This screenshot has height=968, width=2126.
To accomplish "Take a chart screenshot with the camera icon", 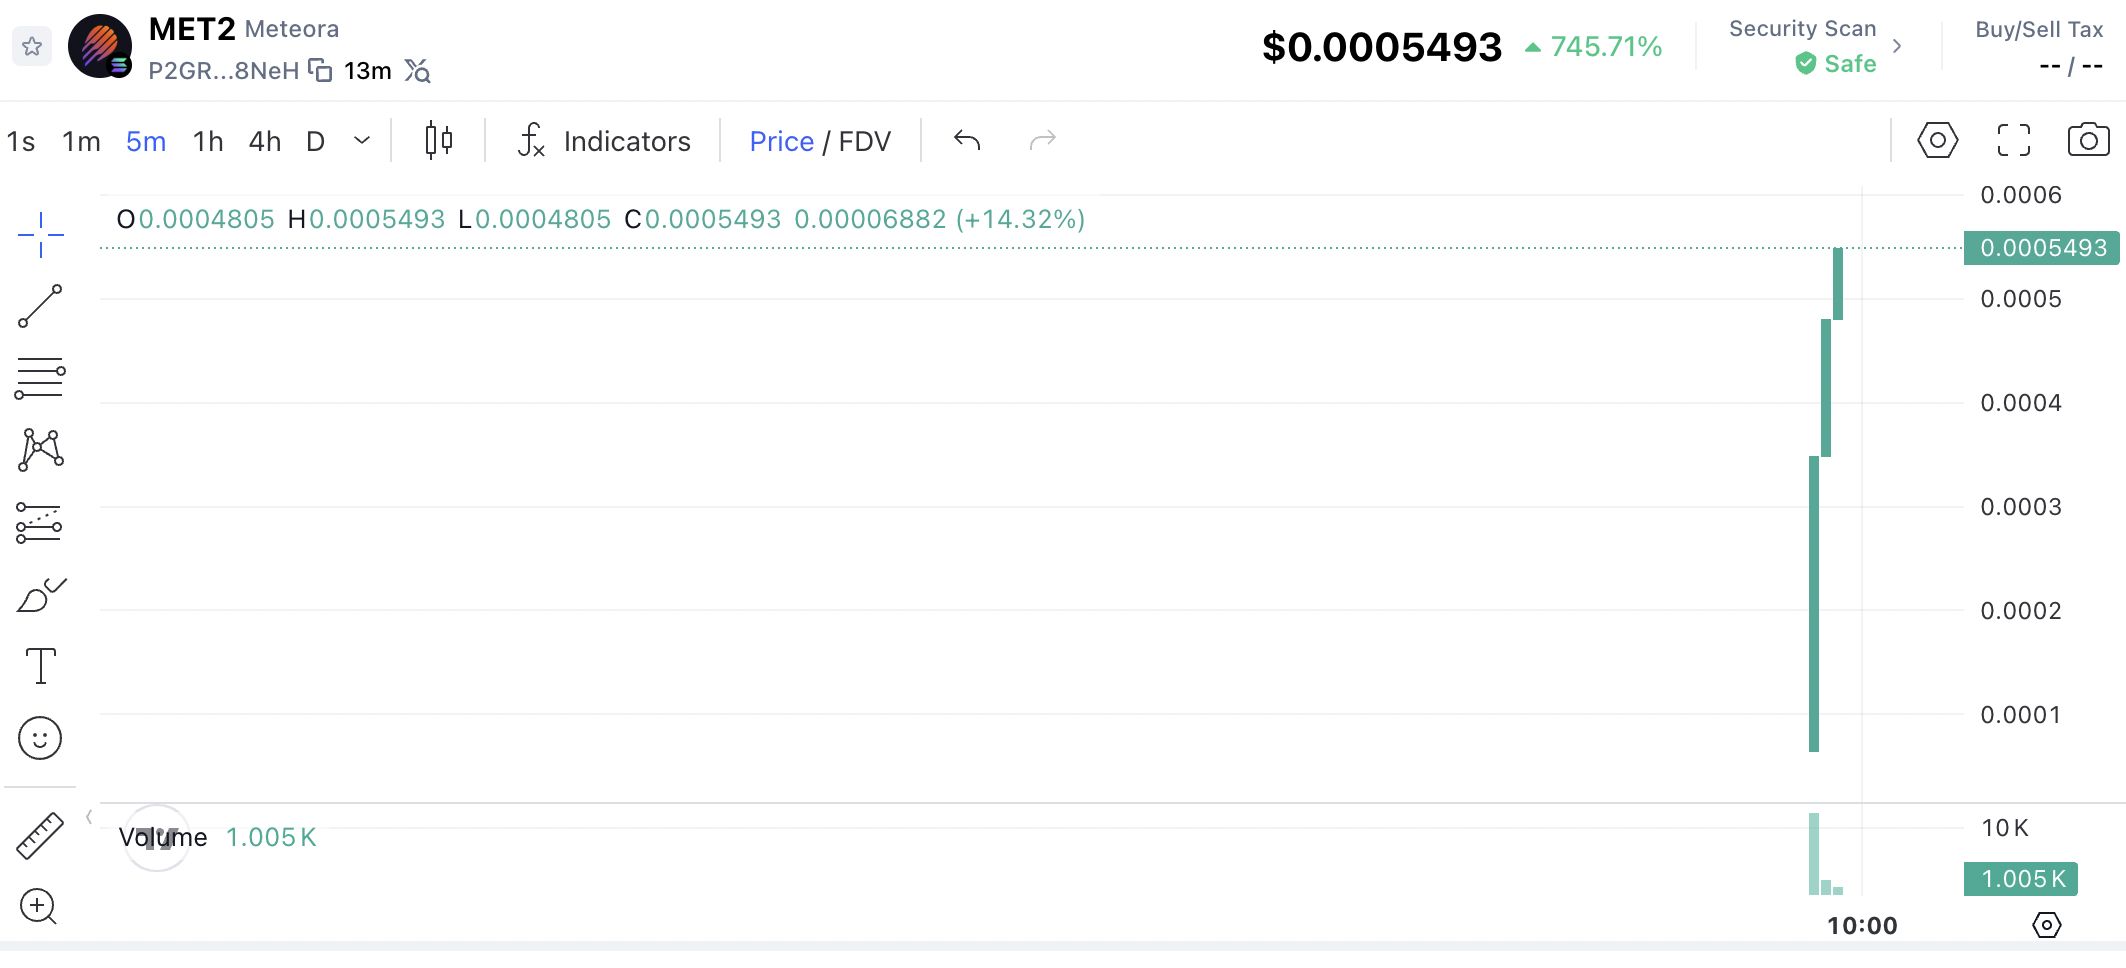I will (x=2089, y=140).
